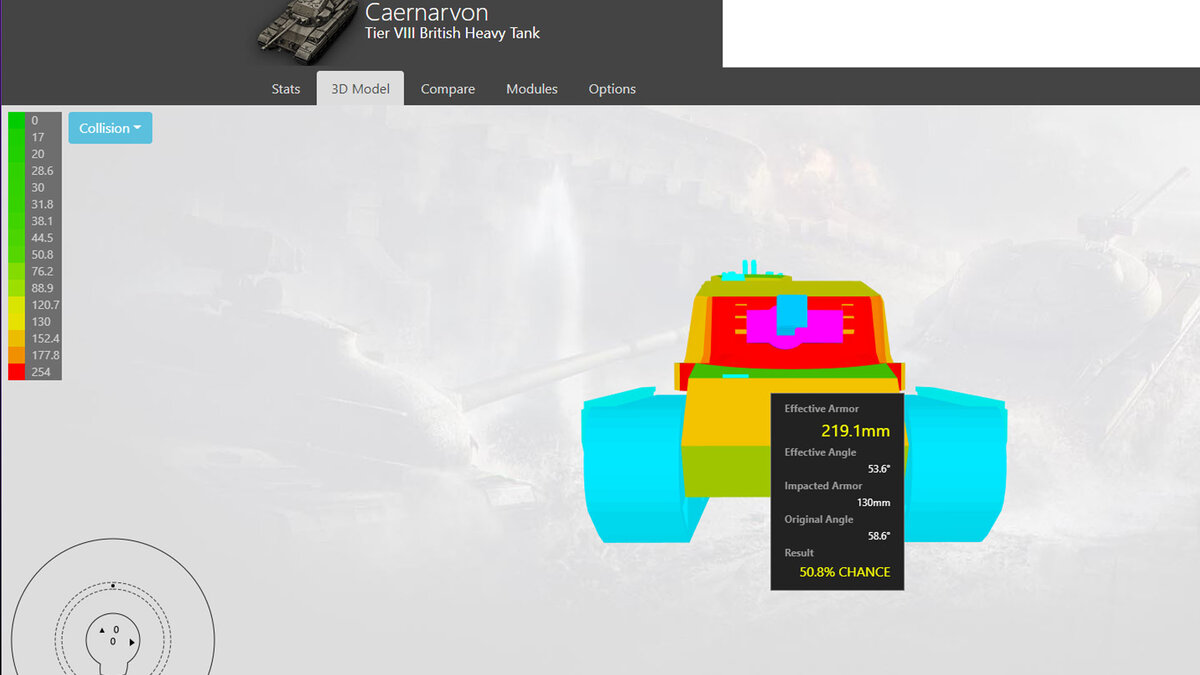Select the 88.9 legend value

click(x=42, y=288)
